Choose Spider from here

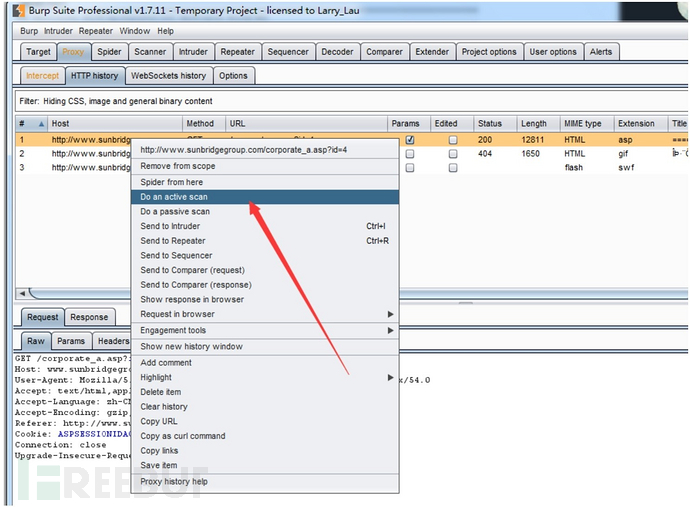pyautogui.click(x=265, y=182)
